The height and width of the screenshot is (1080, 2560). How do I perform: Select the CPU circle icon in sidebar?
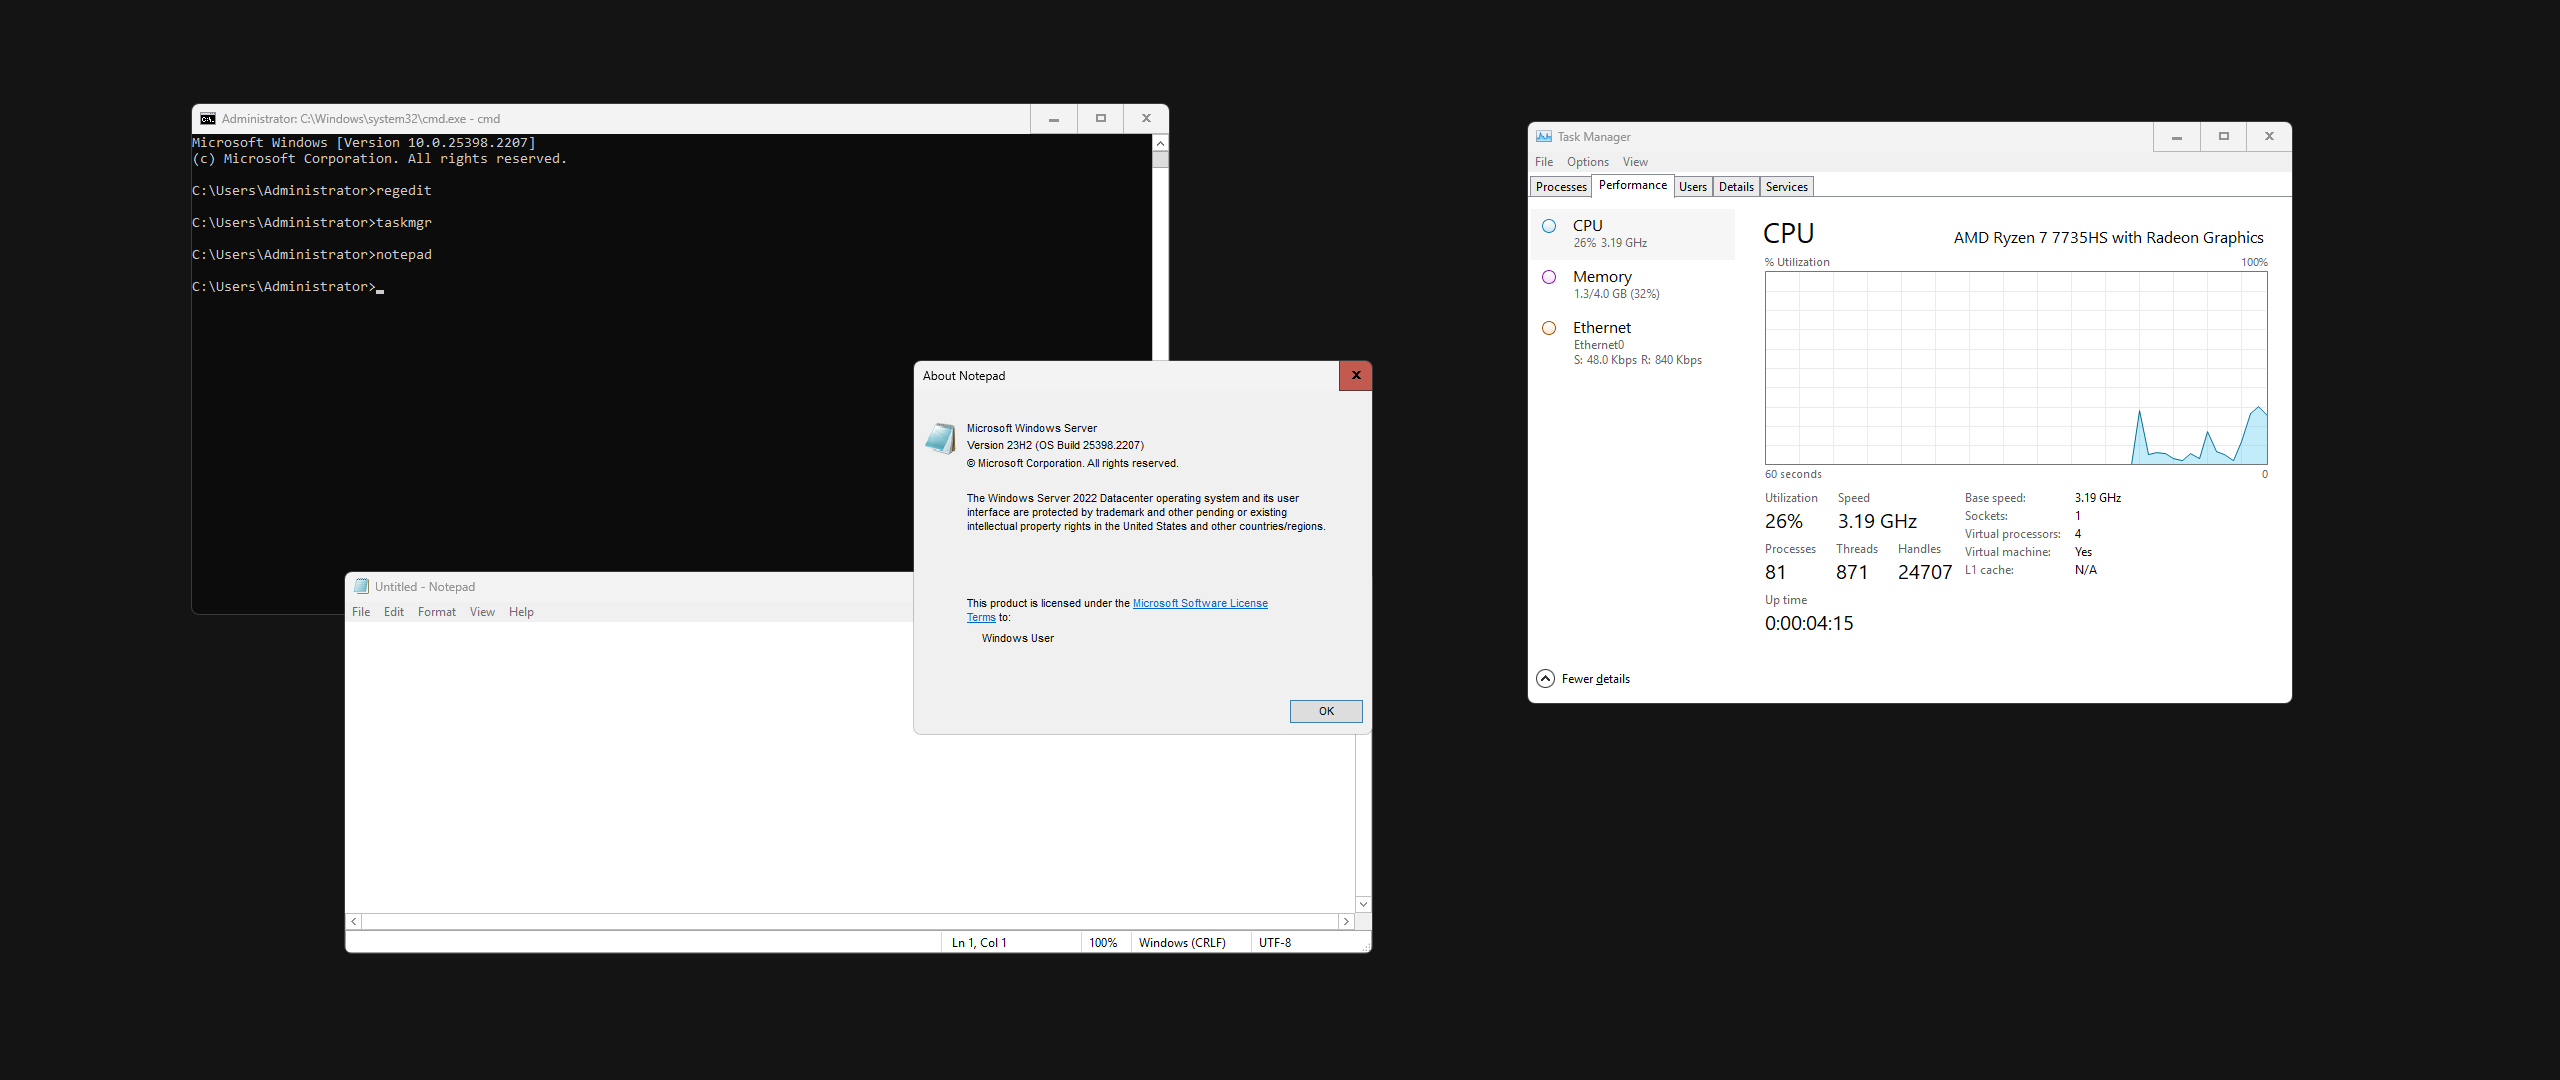[1549, 226]
